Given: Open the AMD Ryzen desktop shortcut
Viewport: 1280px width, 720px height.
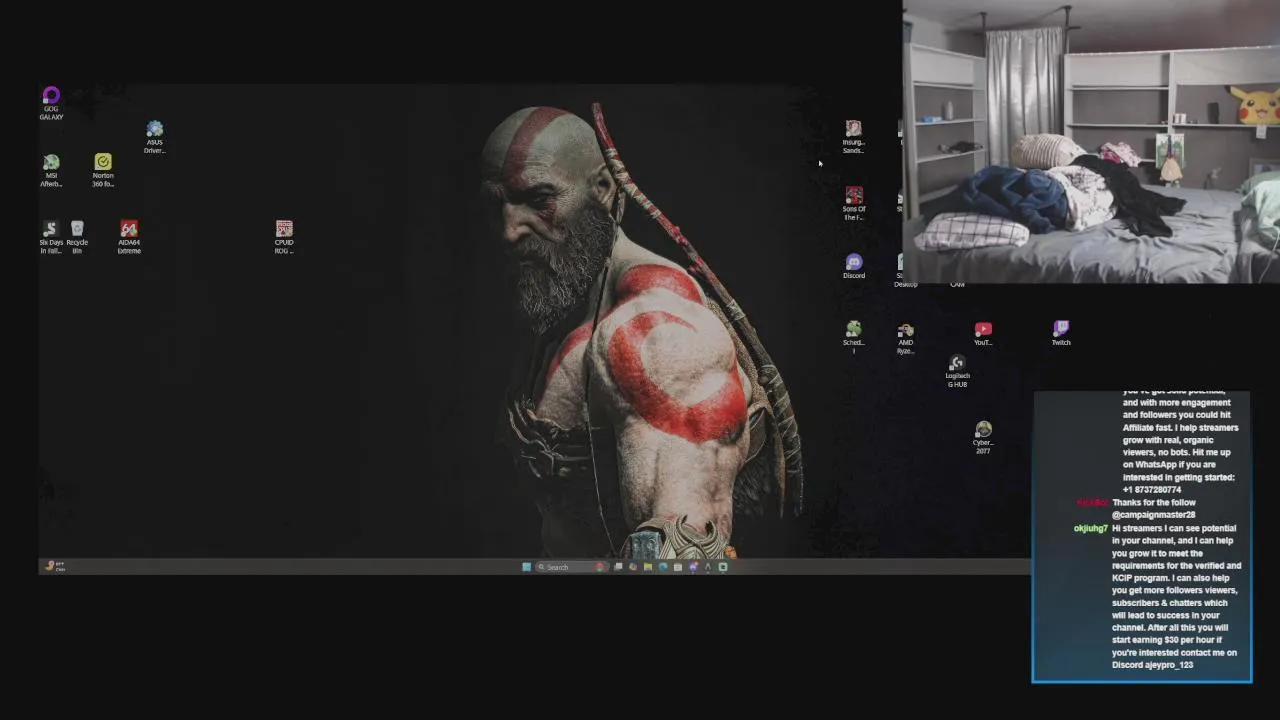Looking at the screenshot, I should coord(905,338).
